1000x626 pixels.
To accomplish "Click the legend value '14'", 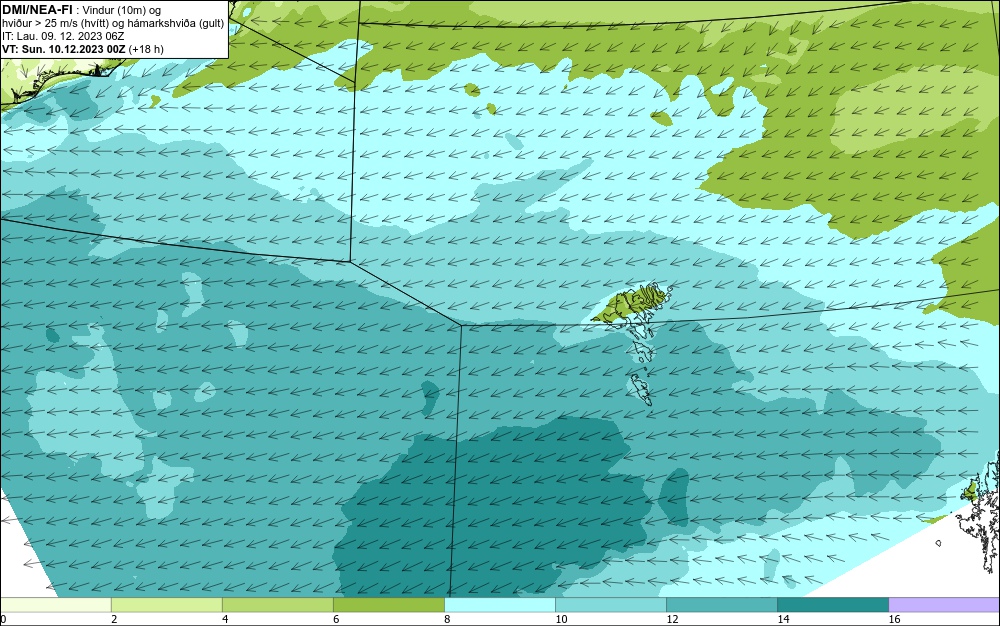I will (783, 619).
